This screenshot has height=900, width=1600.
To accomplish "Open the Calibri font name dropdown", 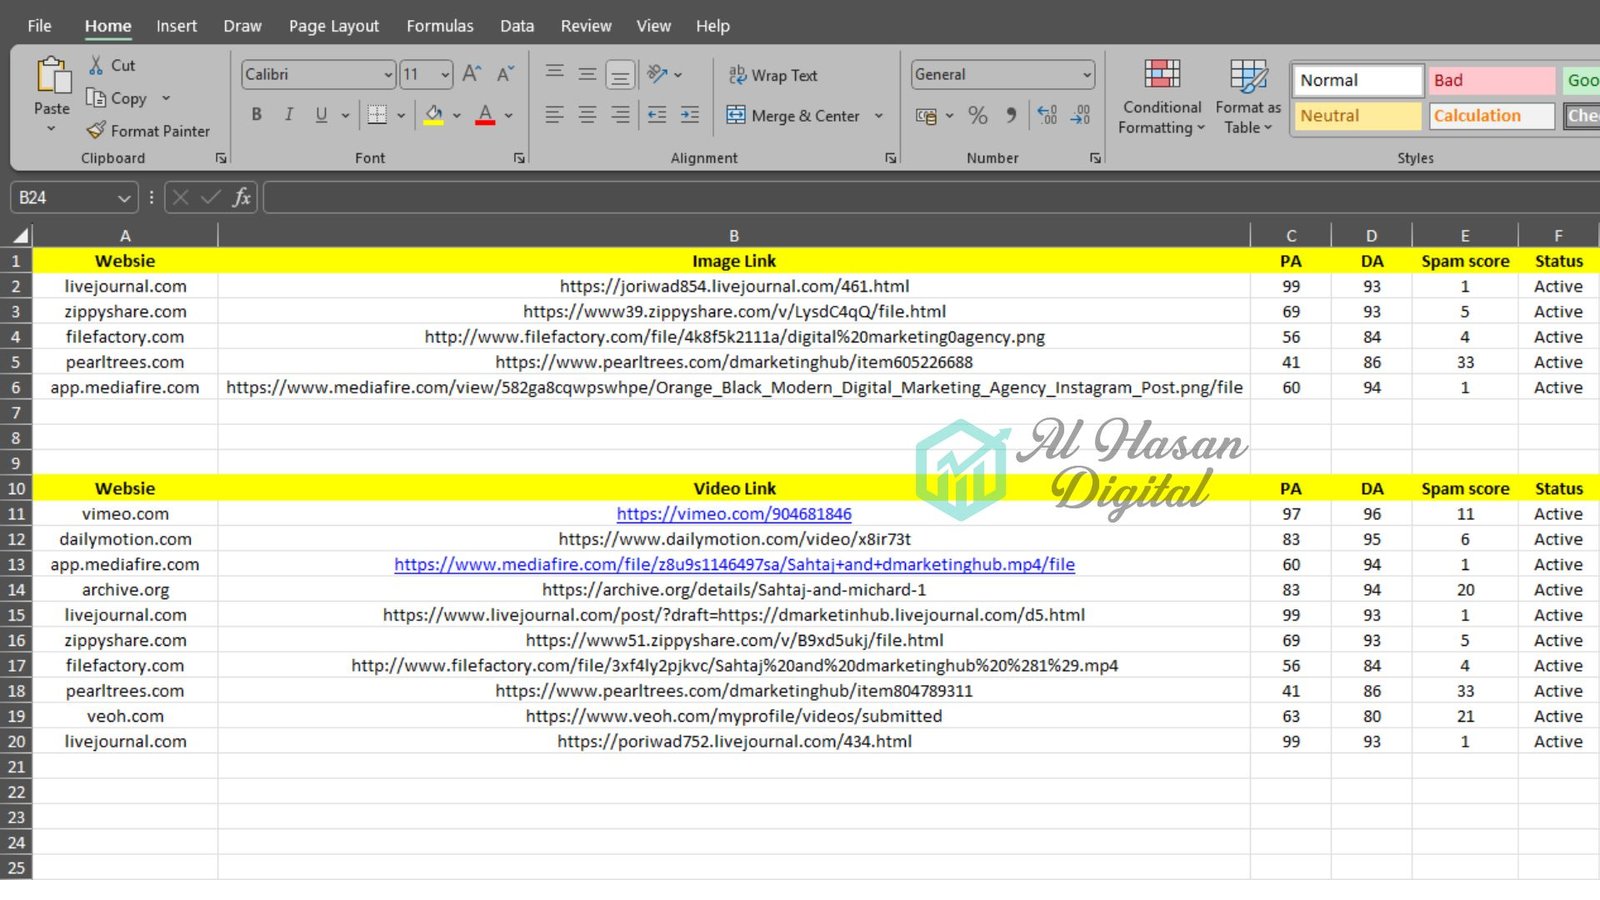I will [388, 75].
